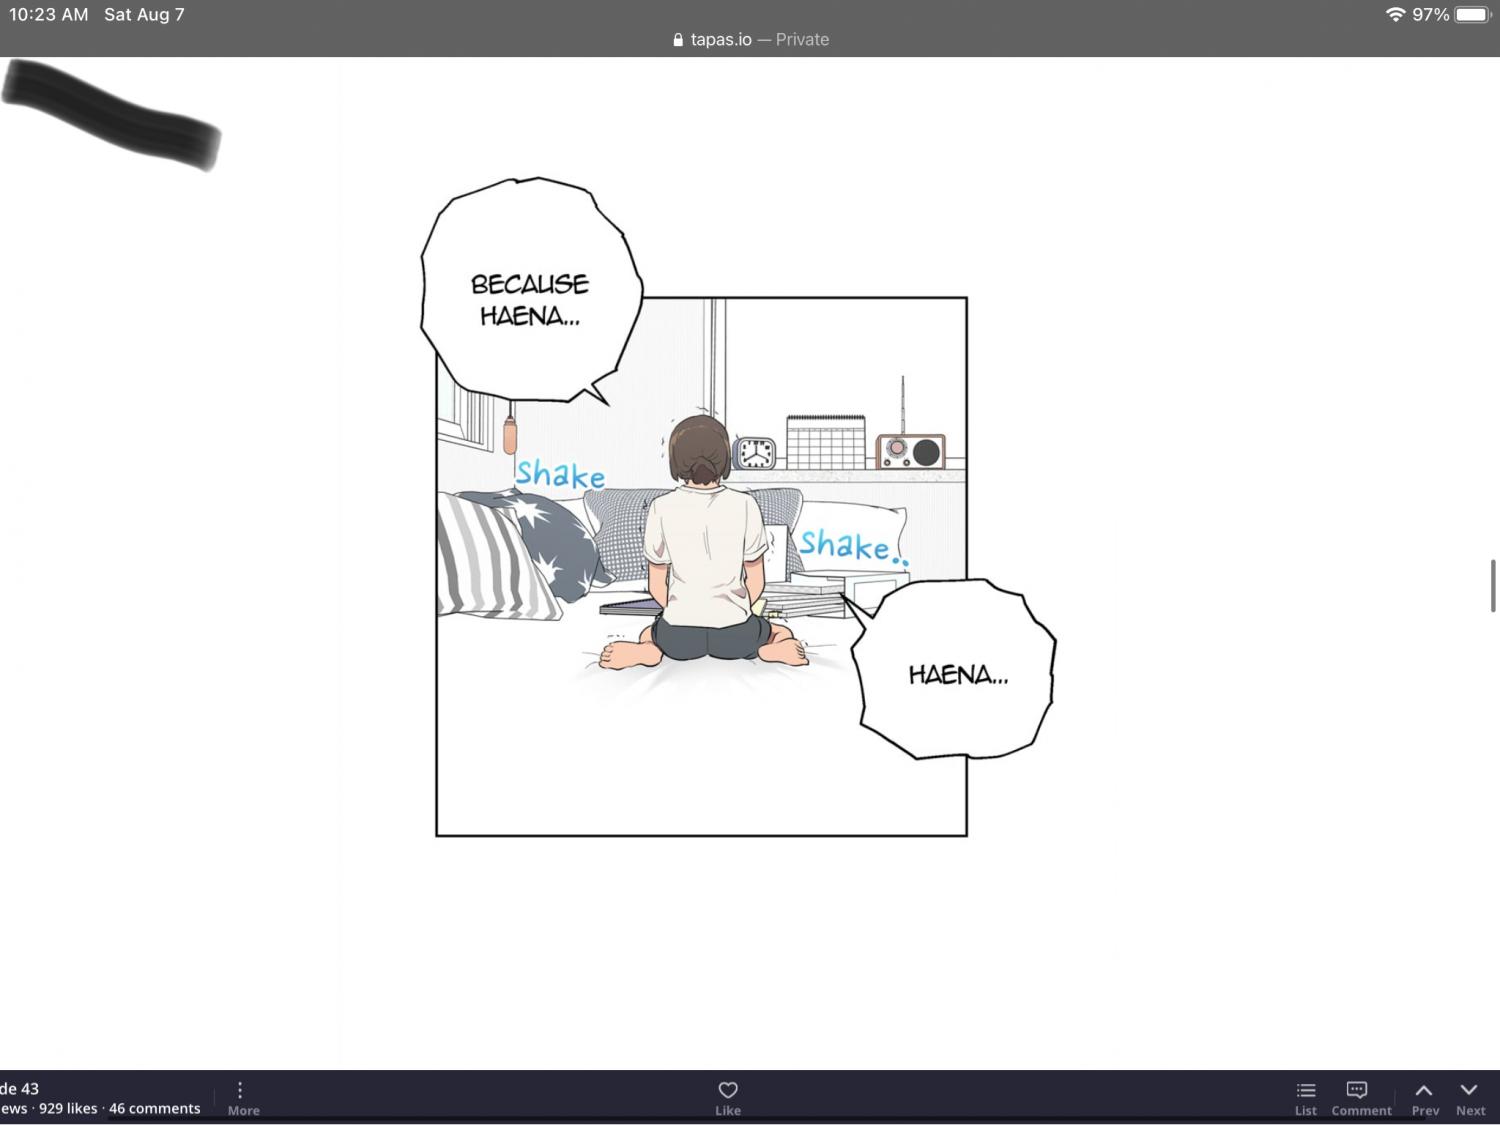This screenshot has width=1500, height=1125.
Task: Tap the battery status icon
Action: pyautogui.click(x=1473, y=14)
